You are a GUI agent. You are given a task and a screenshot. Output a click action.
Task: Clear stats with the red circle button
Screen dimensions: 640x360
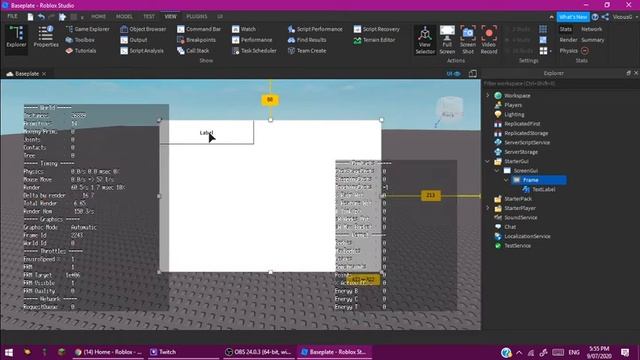click(x=584, y=51)
